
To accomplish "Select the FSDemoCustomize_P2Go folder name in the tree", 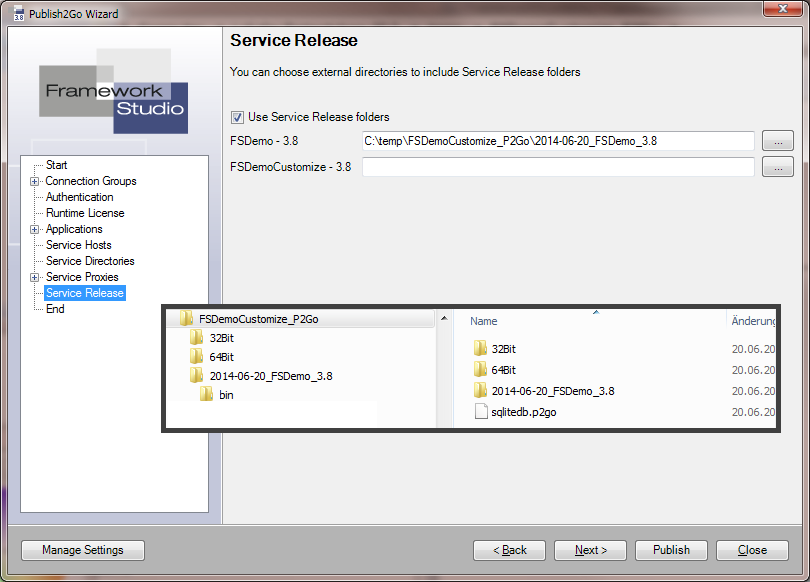I will 259,319.
